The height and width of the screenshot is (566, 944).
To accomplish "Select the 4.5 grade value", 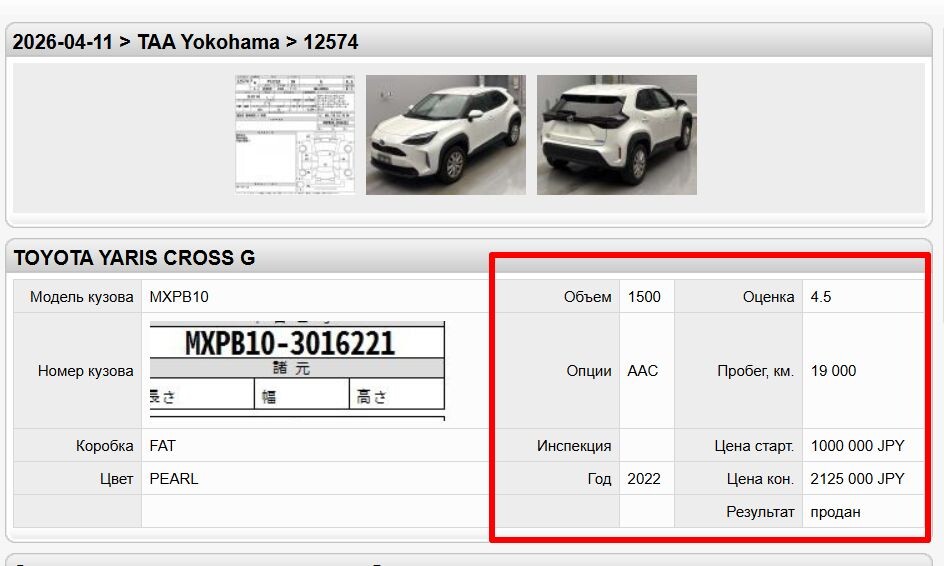I will pos(821,297).
